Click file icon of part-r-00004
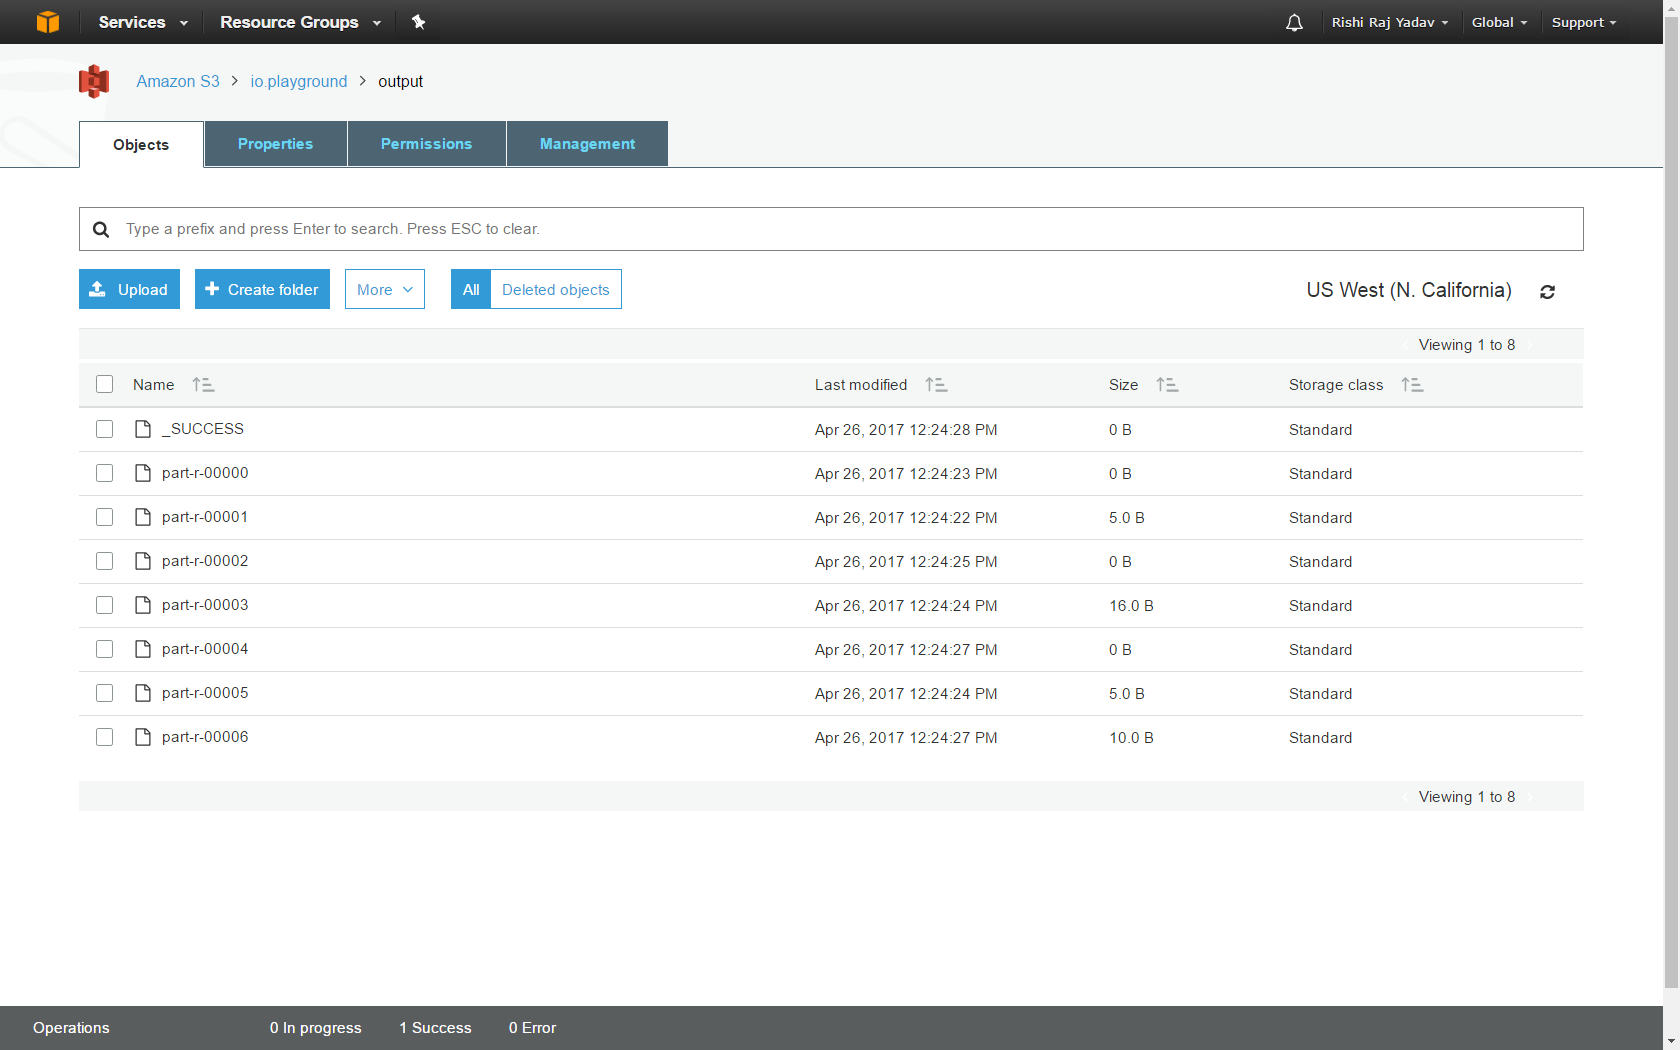Screen dimensions: 1680x1050 coord(143,649)
